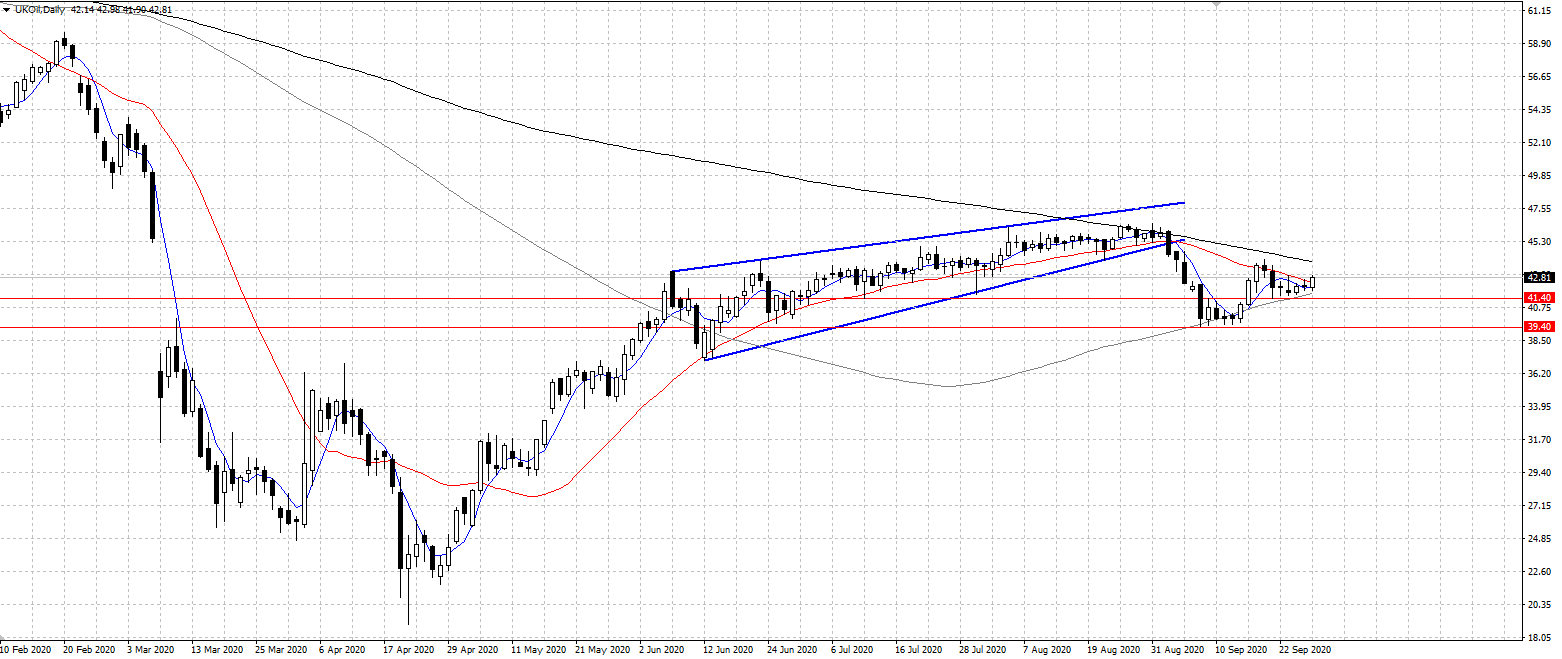This screenshot has width=1562, height=659.
Task: Click the OHLC values next to the title
Action: click(121, 9)
